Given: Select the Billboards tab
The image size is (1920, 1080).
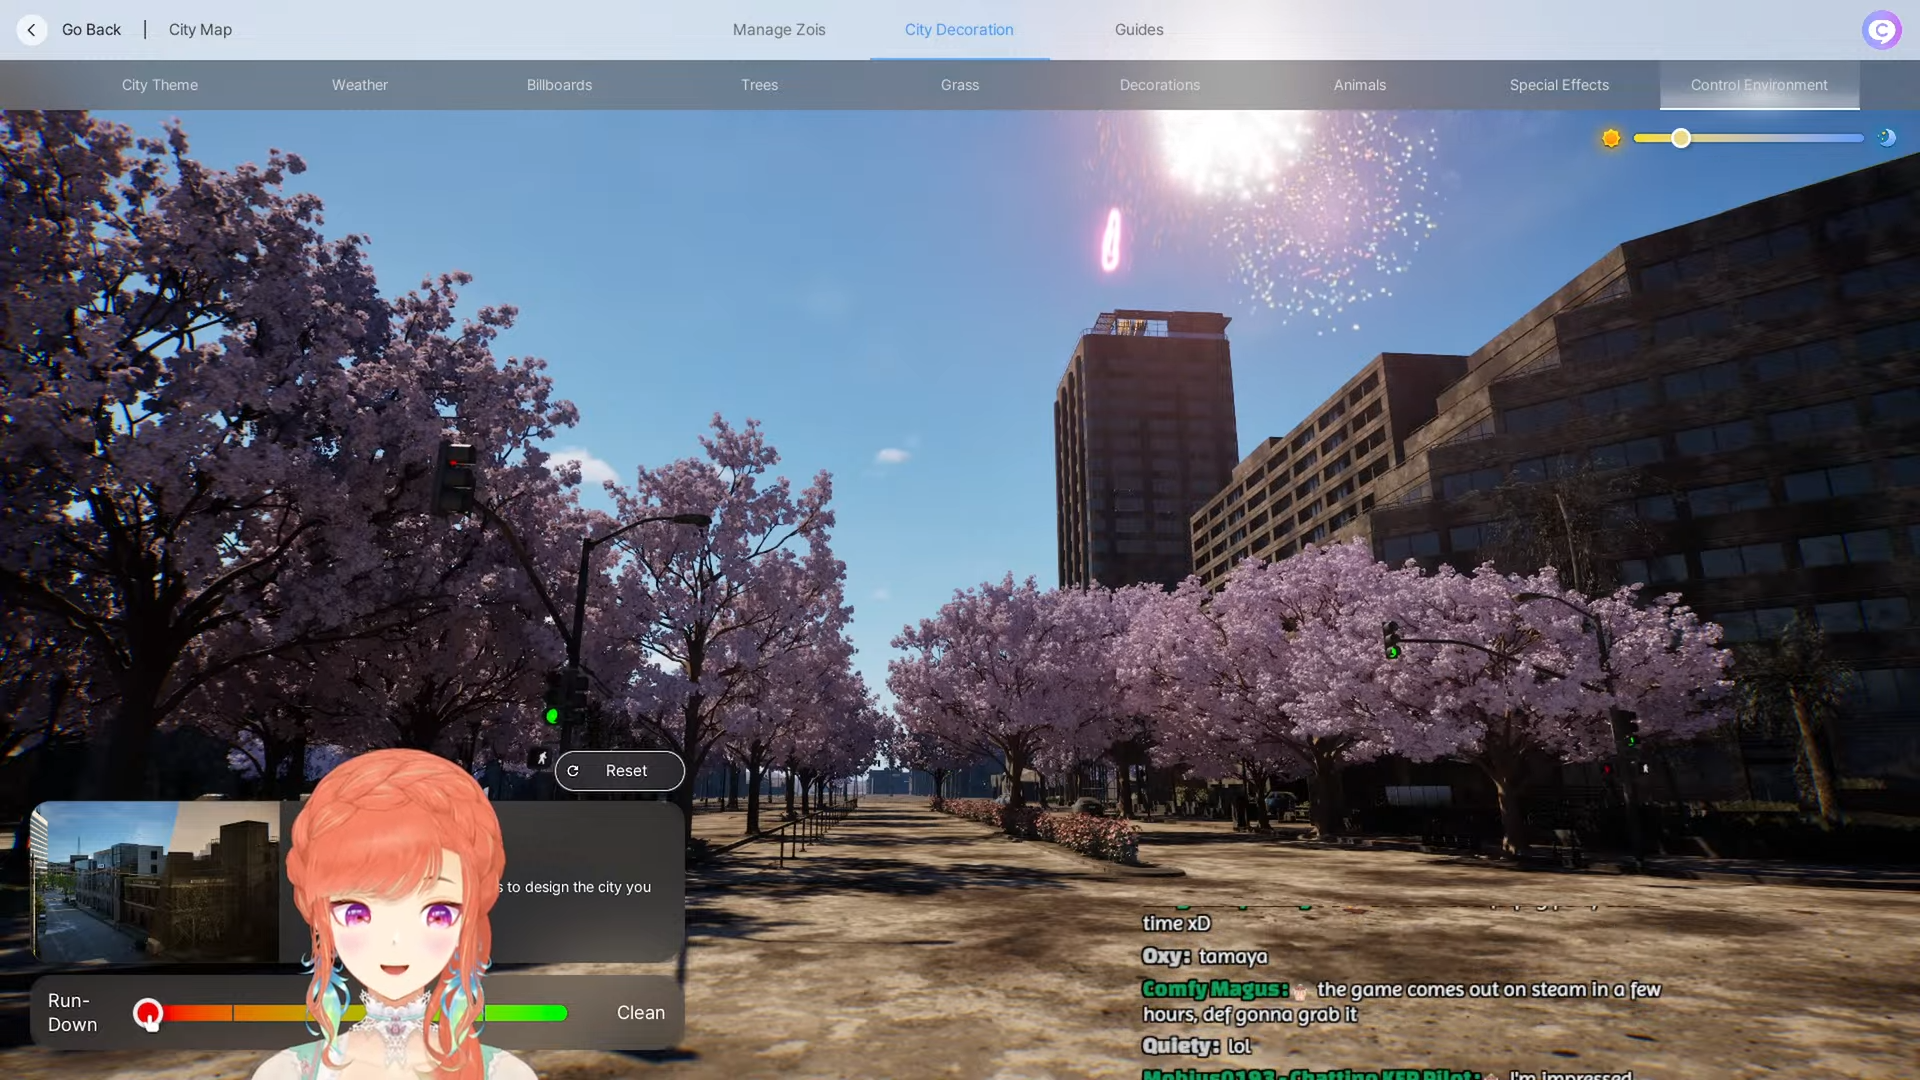Looking at the screenshot, I should 559,85.
